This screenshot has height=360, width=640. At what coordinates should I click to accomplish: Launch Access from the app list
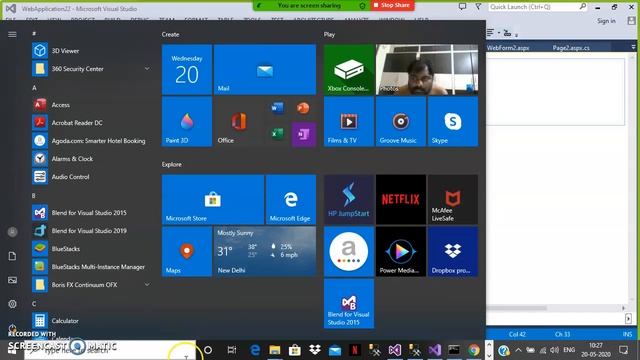(91, 105)
